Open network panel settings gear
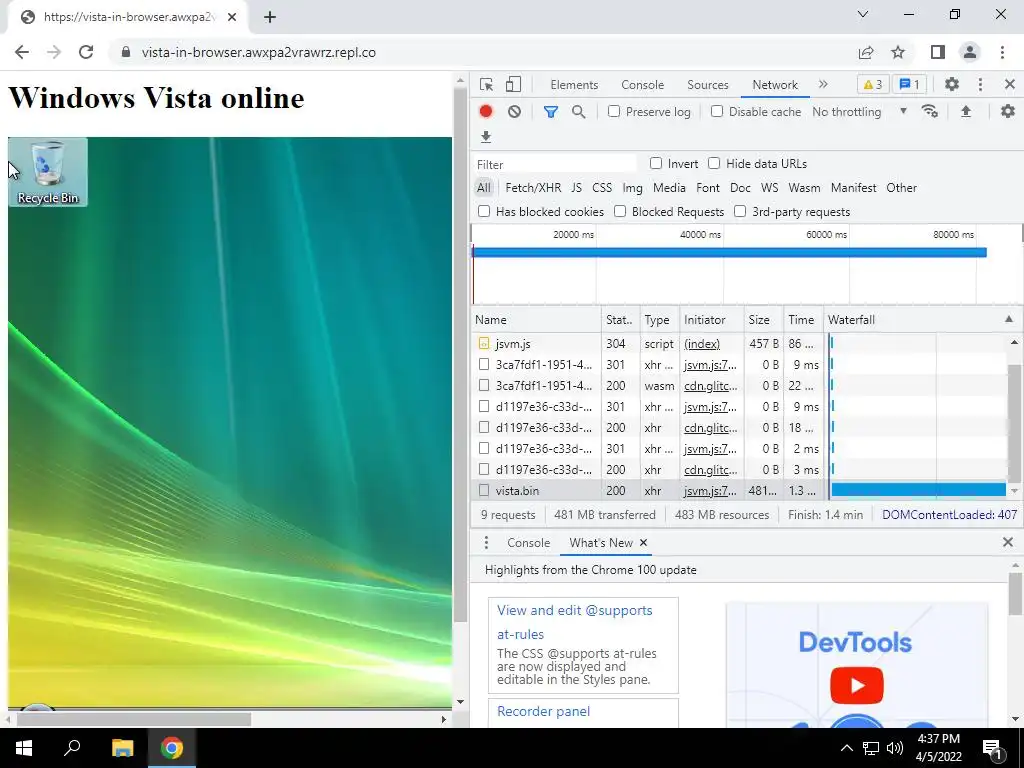This screenshot has width=1024, height=768. click(1008, 112)
